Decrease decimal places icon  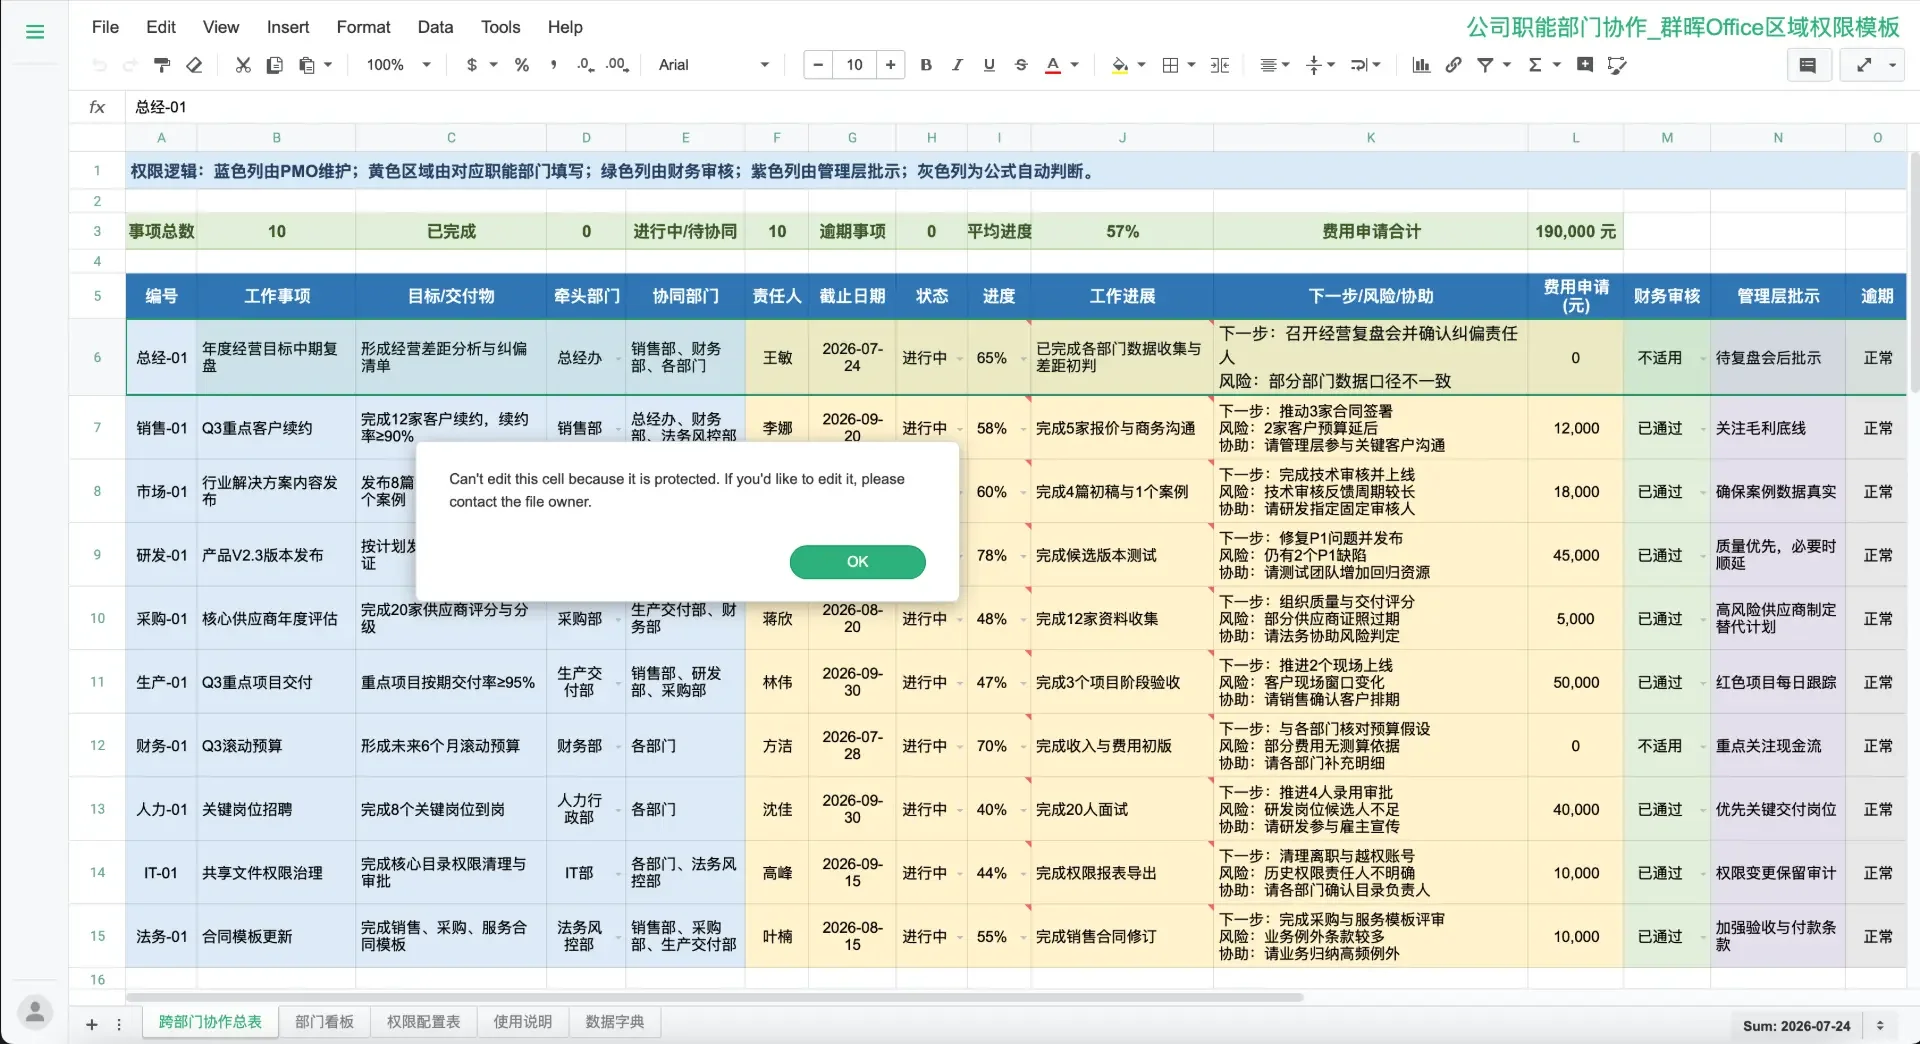coord(585,65)
